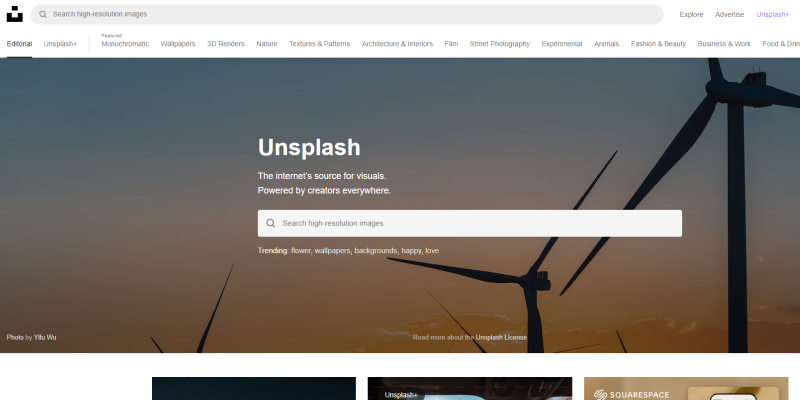Open the Wallpapers category
The height and width of the screenshot is (400, 800).
(178, 44)
